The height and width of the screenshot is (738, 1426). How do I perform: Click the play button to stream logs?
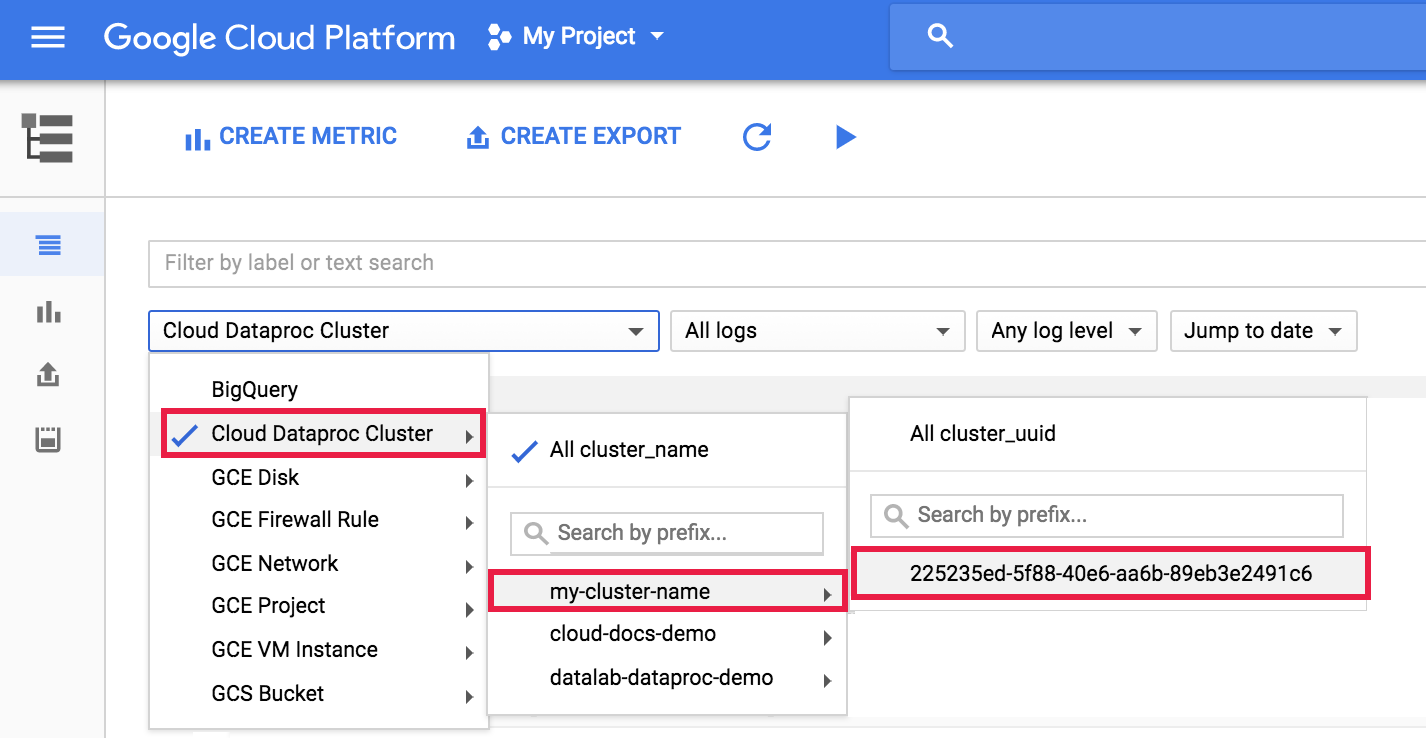pos(846,137)
